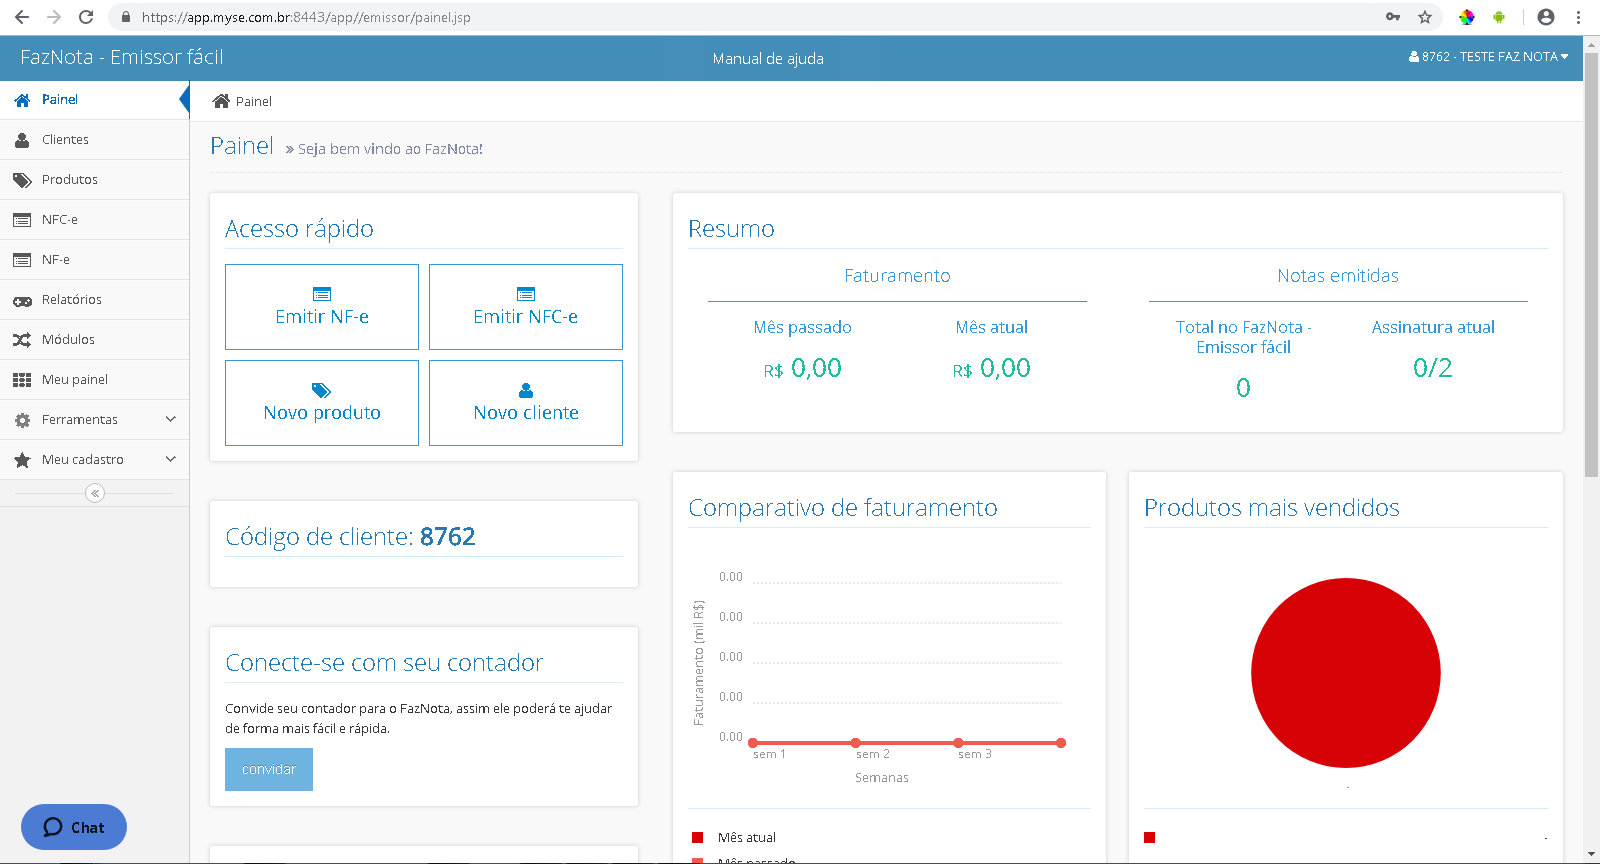The width and height of the screenshot is (1600, 864).
Task: Click the Módulos shuffle icon
Action: click(22, 340)
